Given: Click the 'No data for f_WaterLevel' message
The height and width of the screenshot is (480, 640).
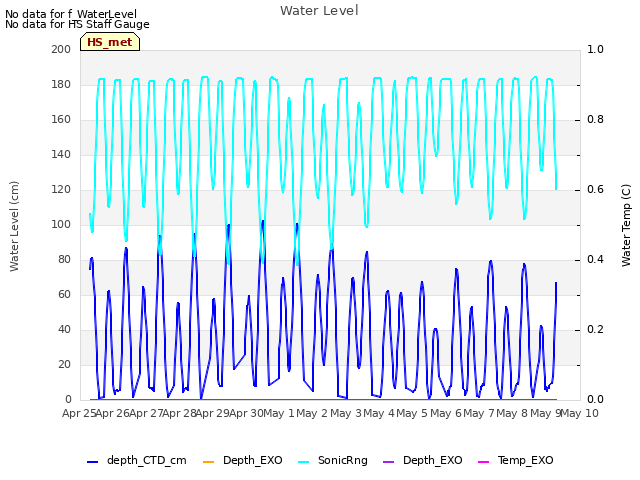Looking at the screenshot, I should click(x=71, y=14).
